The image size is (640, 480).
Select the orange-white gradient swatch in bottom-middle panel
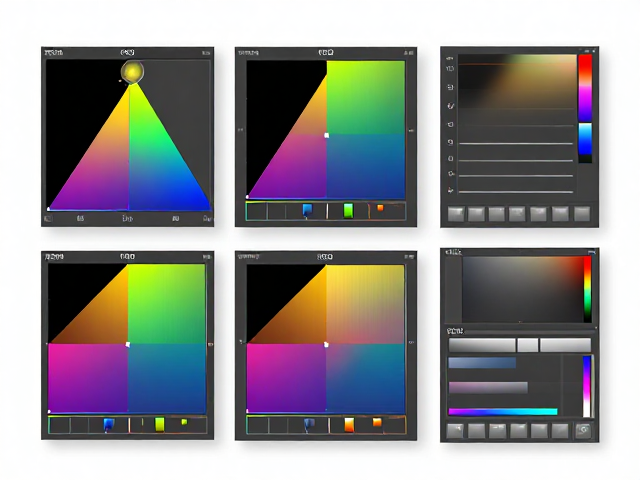[x=349, y=424]
